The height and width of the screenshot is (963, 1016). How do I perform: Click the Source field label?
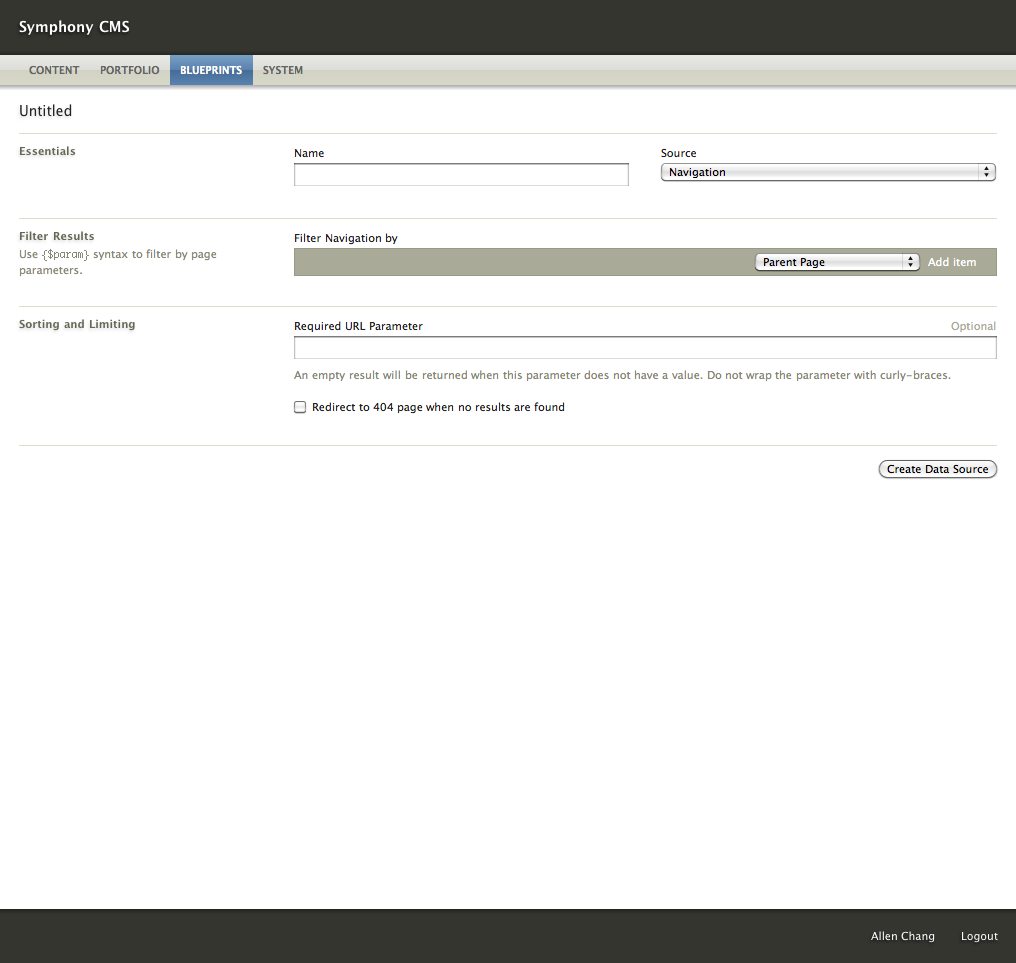pos(678,153)
